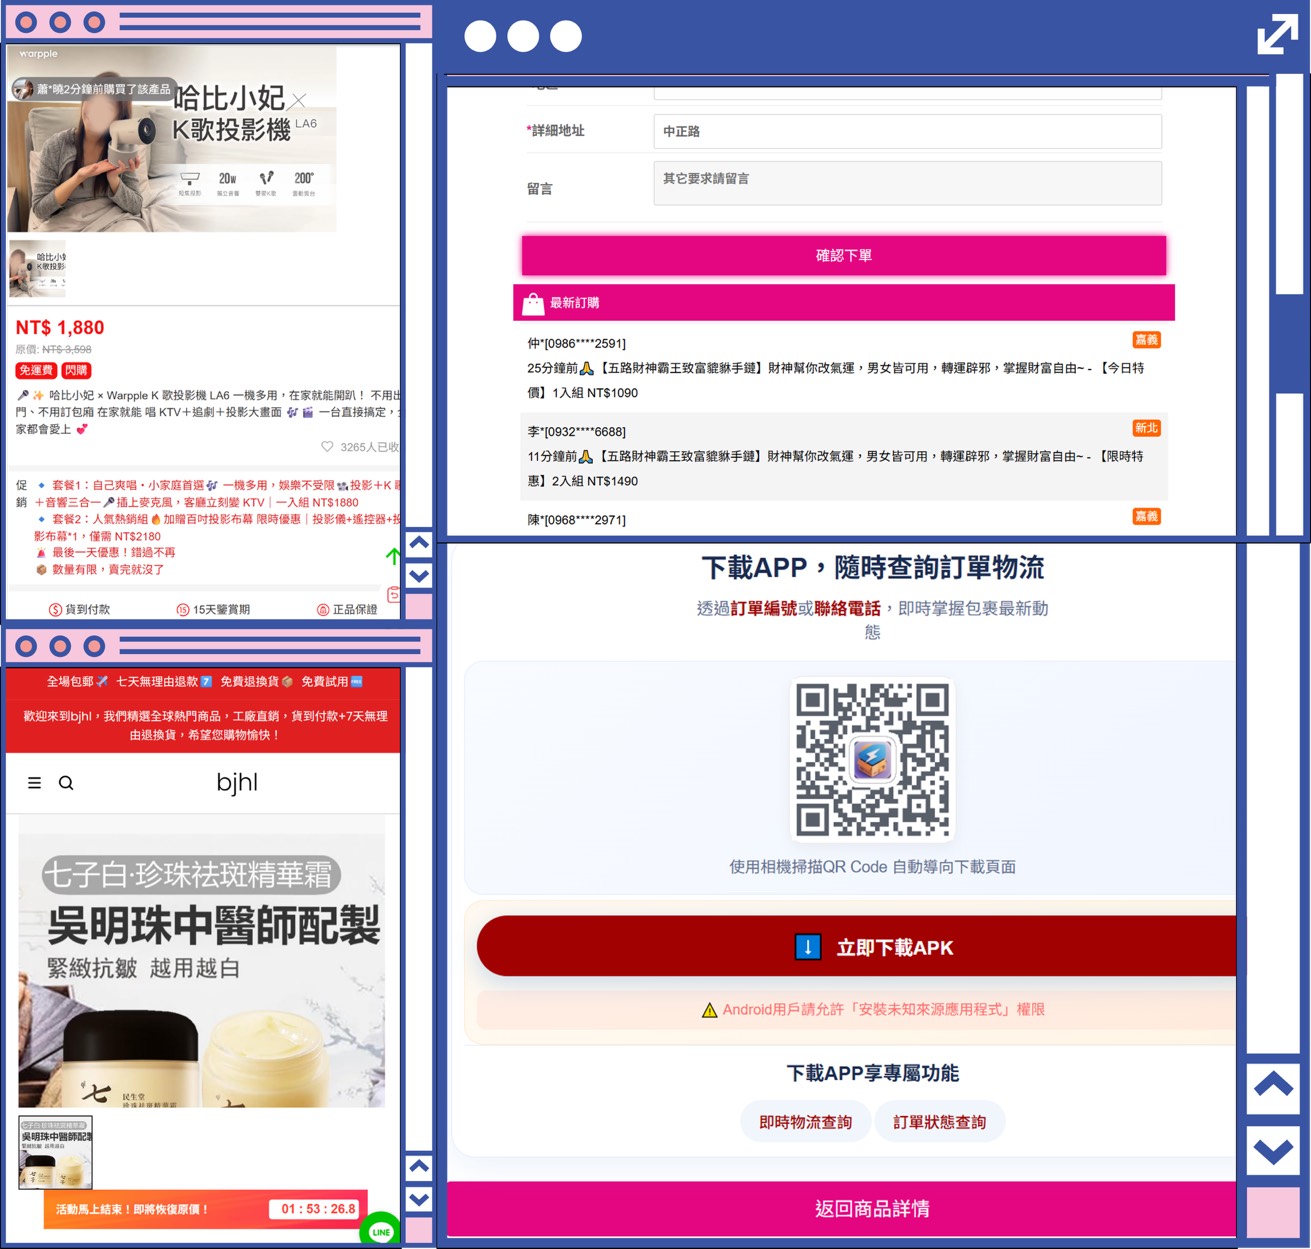Click the expand arrows icon in blue titlebar

(x=1276, y=36)
